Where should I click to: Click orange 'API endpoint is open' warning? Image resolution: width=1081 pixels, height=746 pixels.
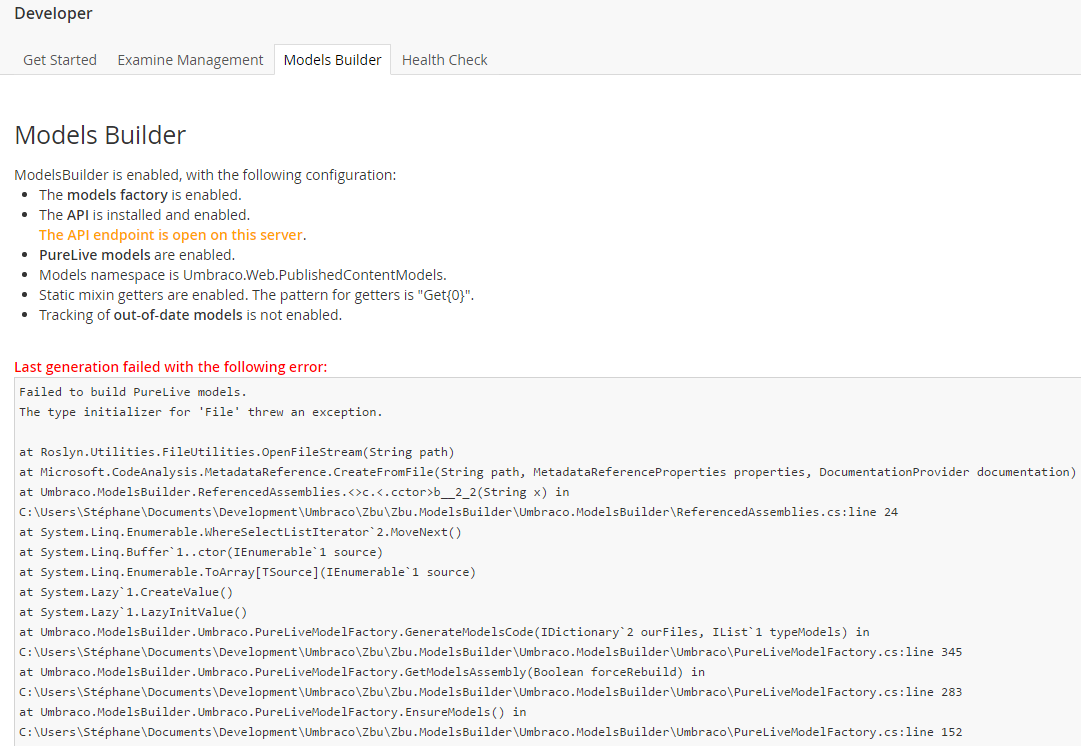tap(172, 235)
